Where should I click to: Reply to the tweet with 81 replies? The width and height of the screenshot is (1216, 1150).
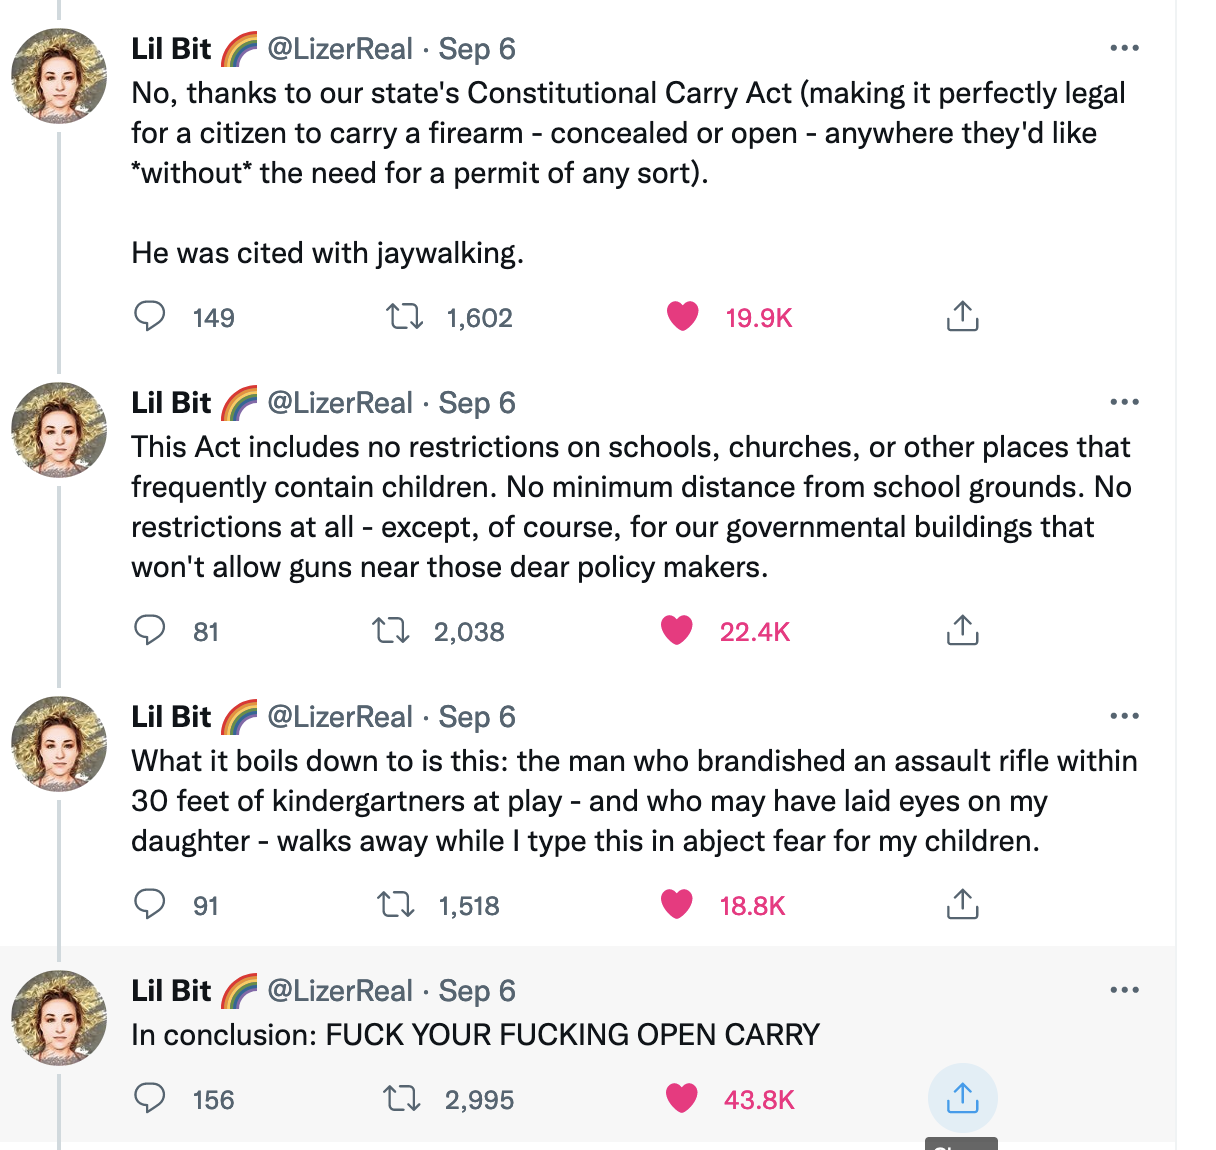point(150,631)
